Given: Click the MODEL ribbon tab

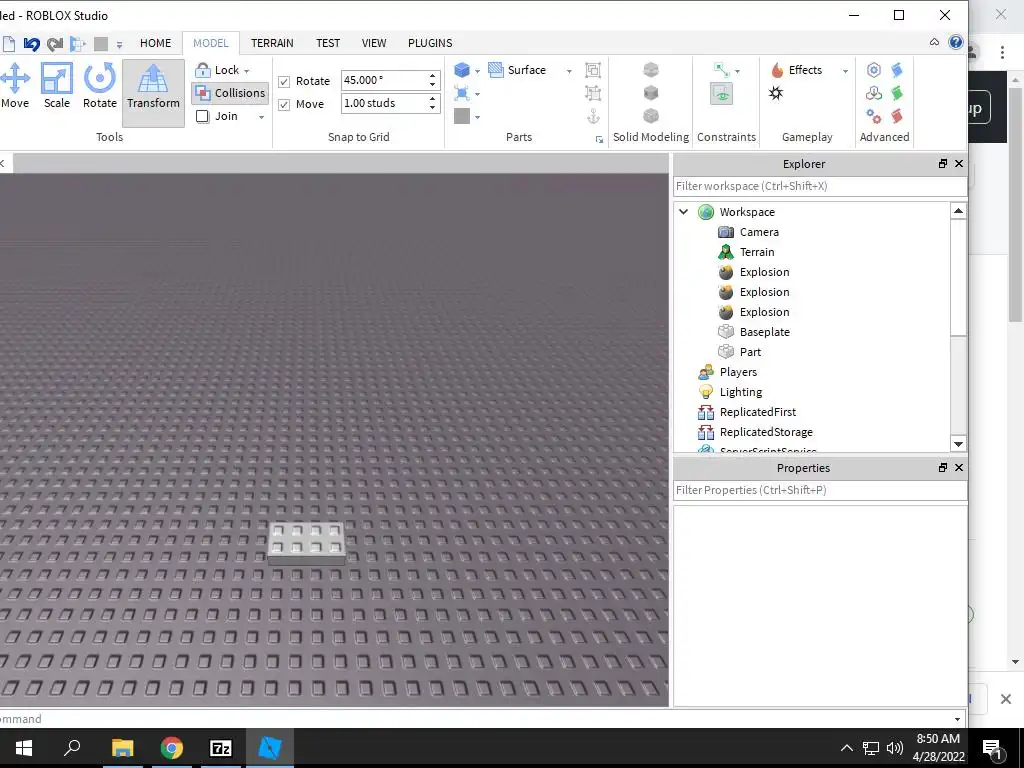Looking at the screenshot, I should [x=211, y=43].
